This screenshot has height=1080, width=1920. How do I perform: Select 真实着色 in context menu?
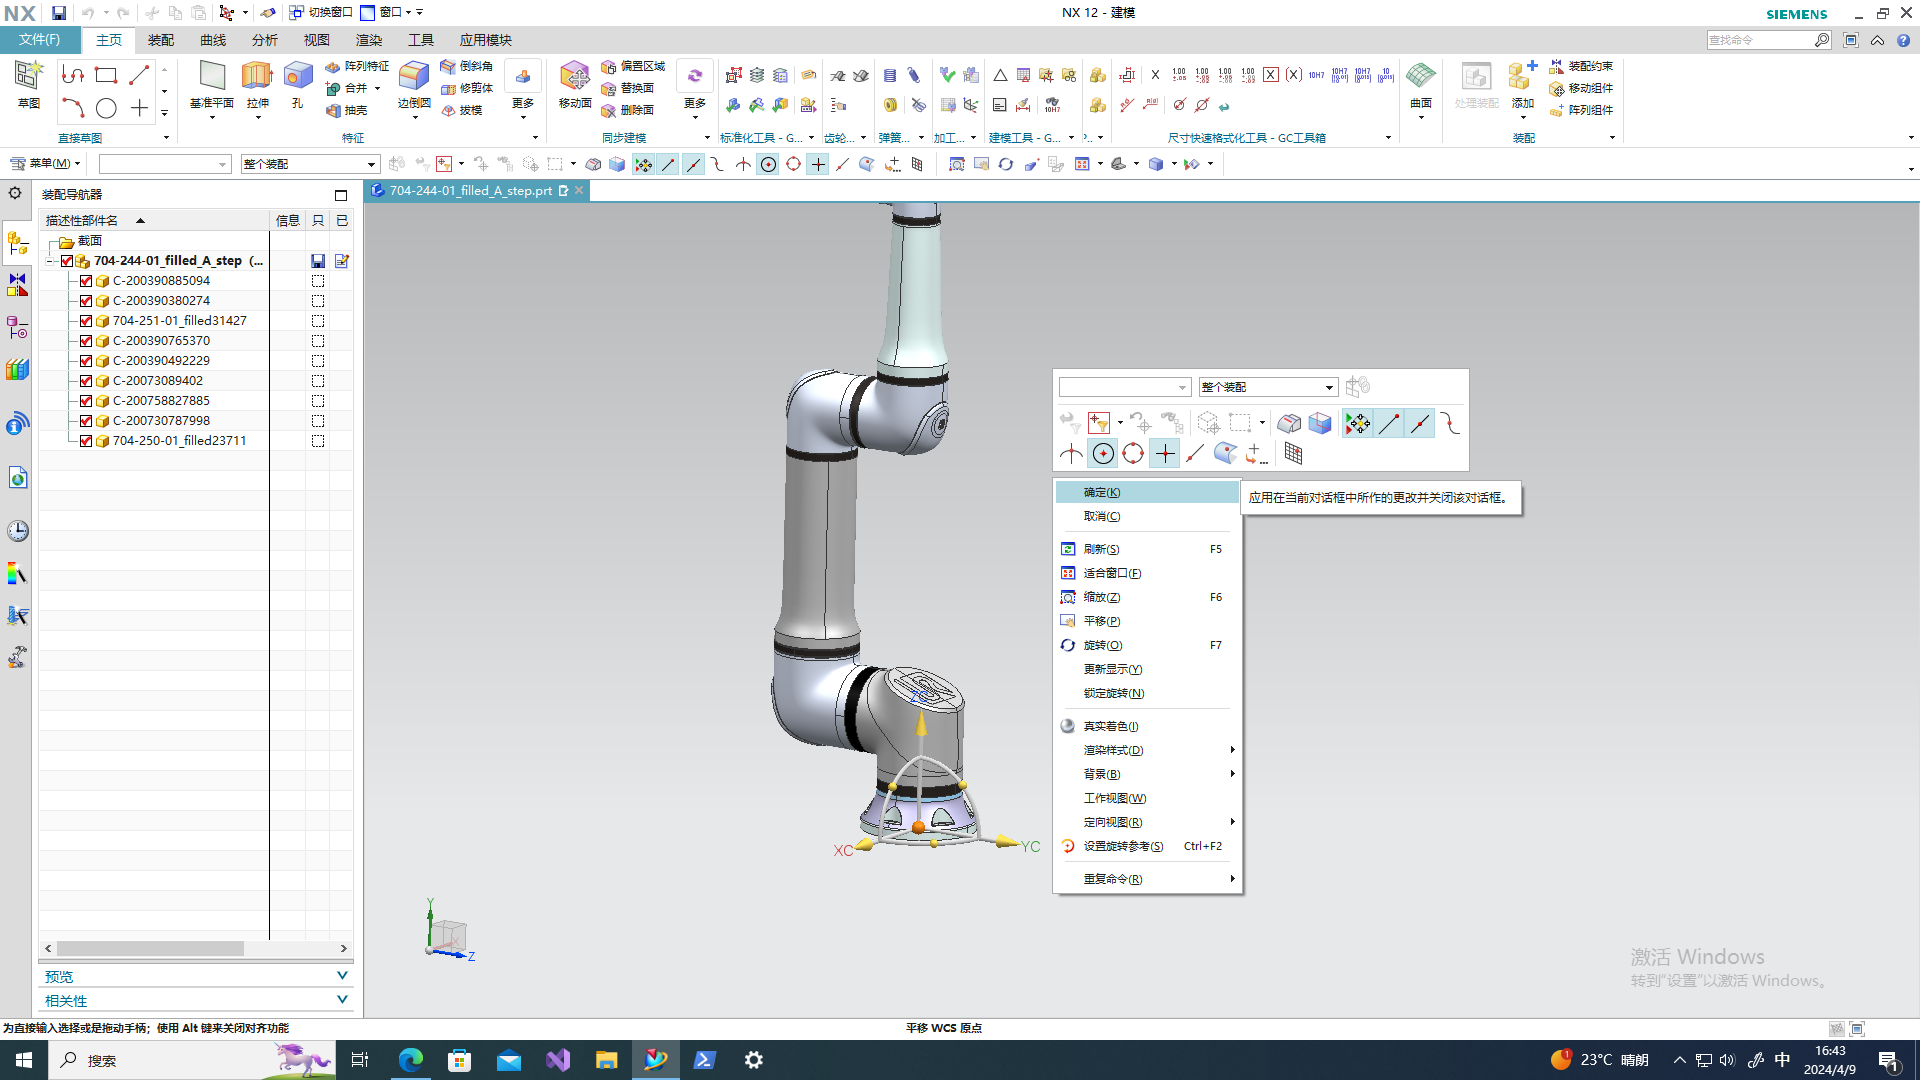tap(1148, 726)
